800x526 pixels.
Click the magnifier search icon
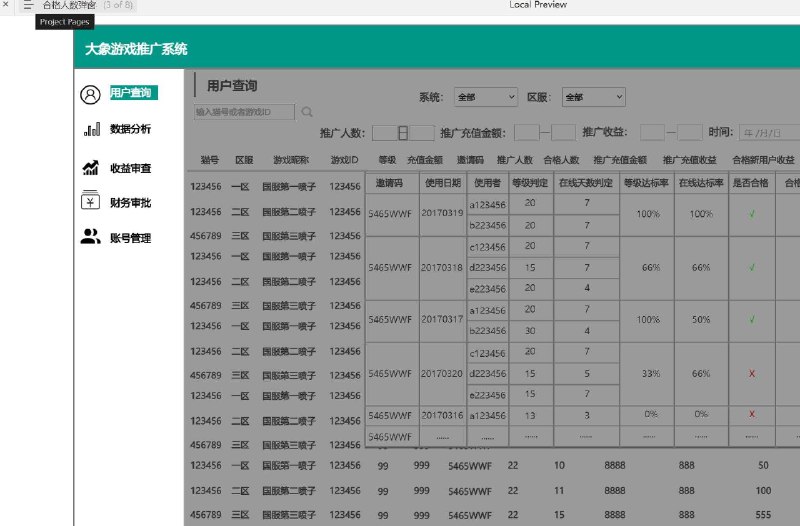point(307,112)
